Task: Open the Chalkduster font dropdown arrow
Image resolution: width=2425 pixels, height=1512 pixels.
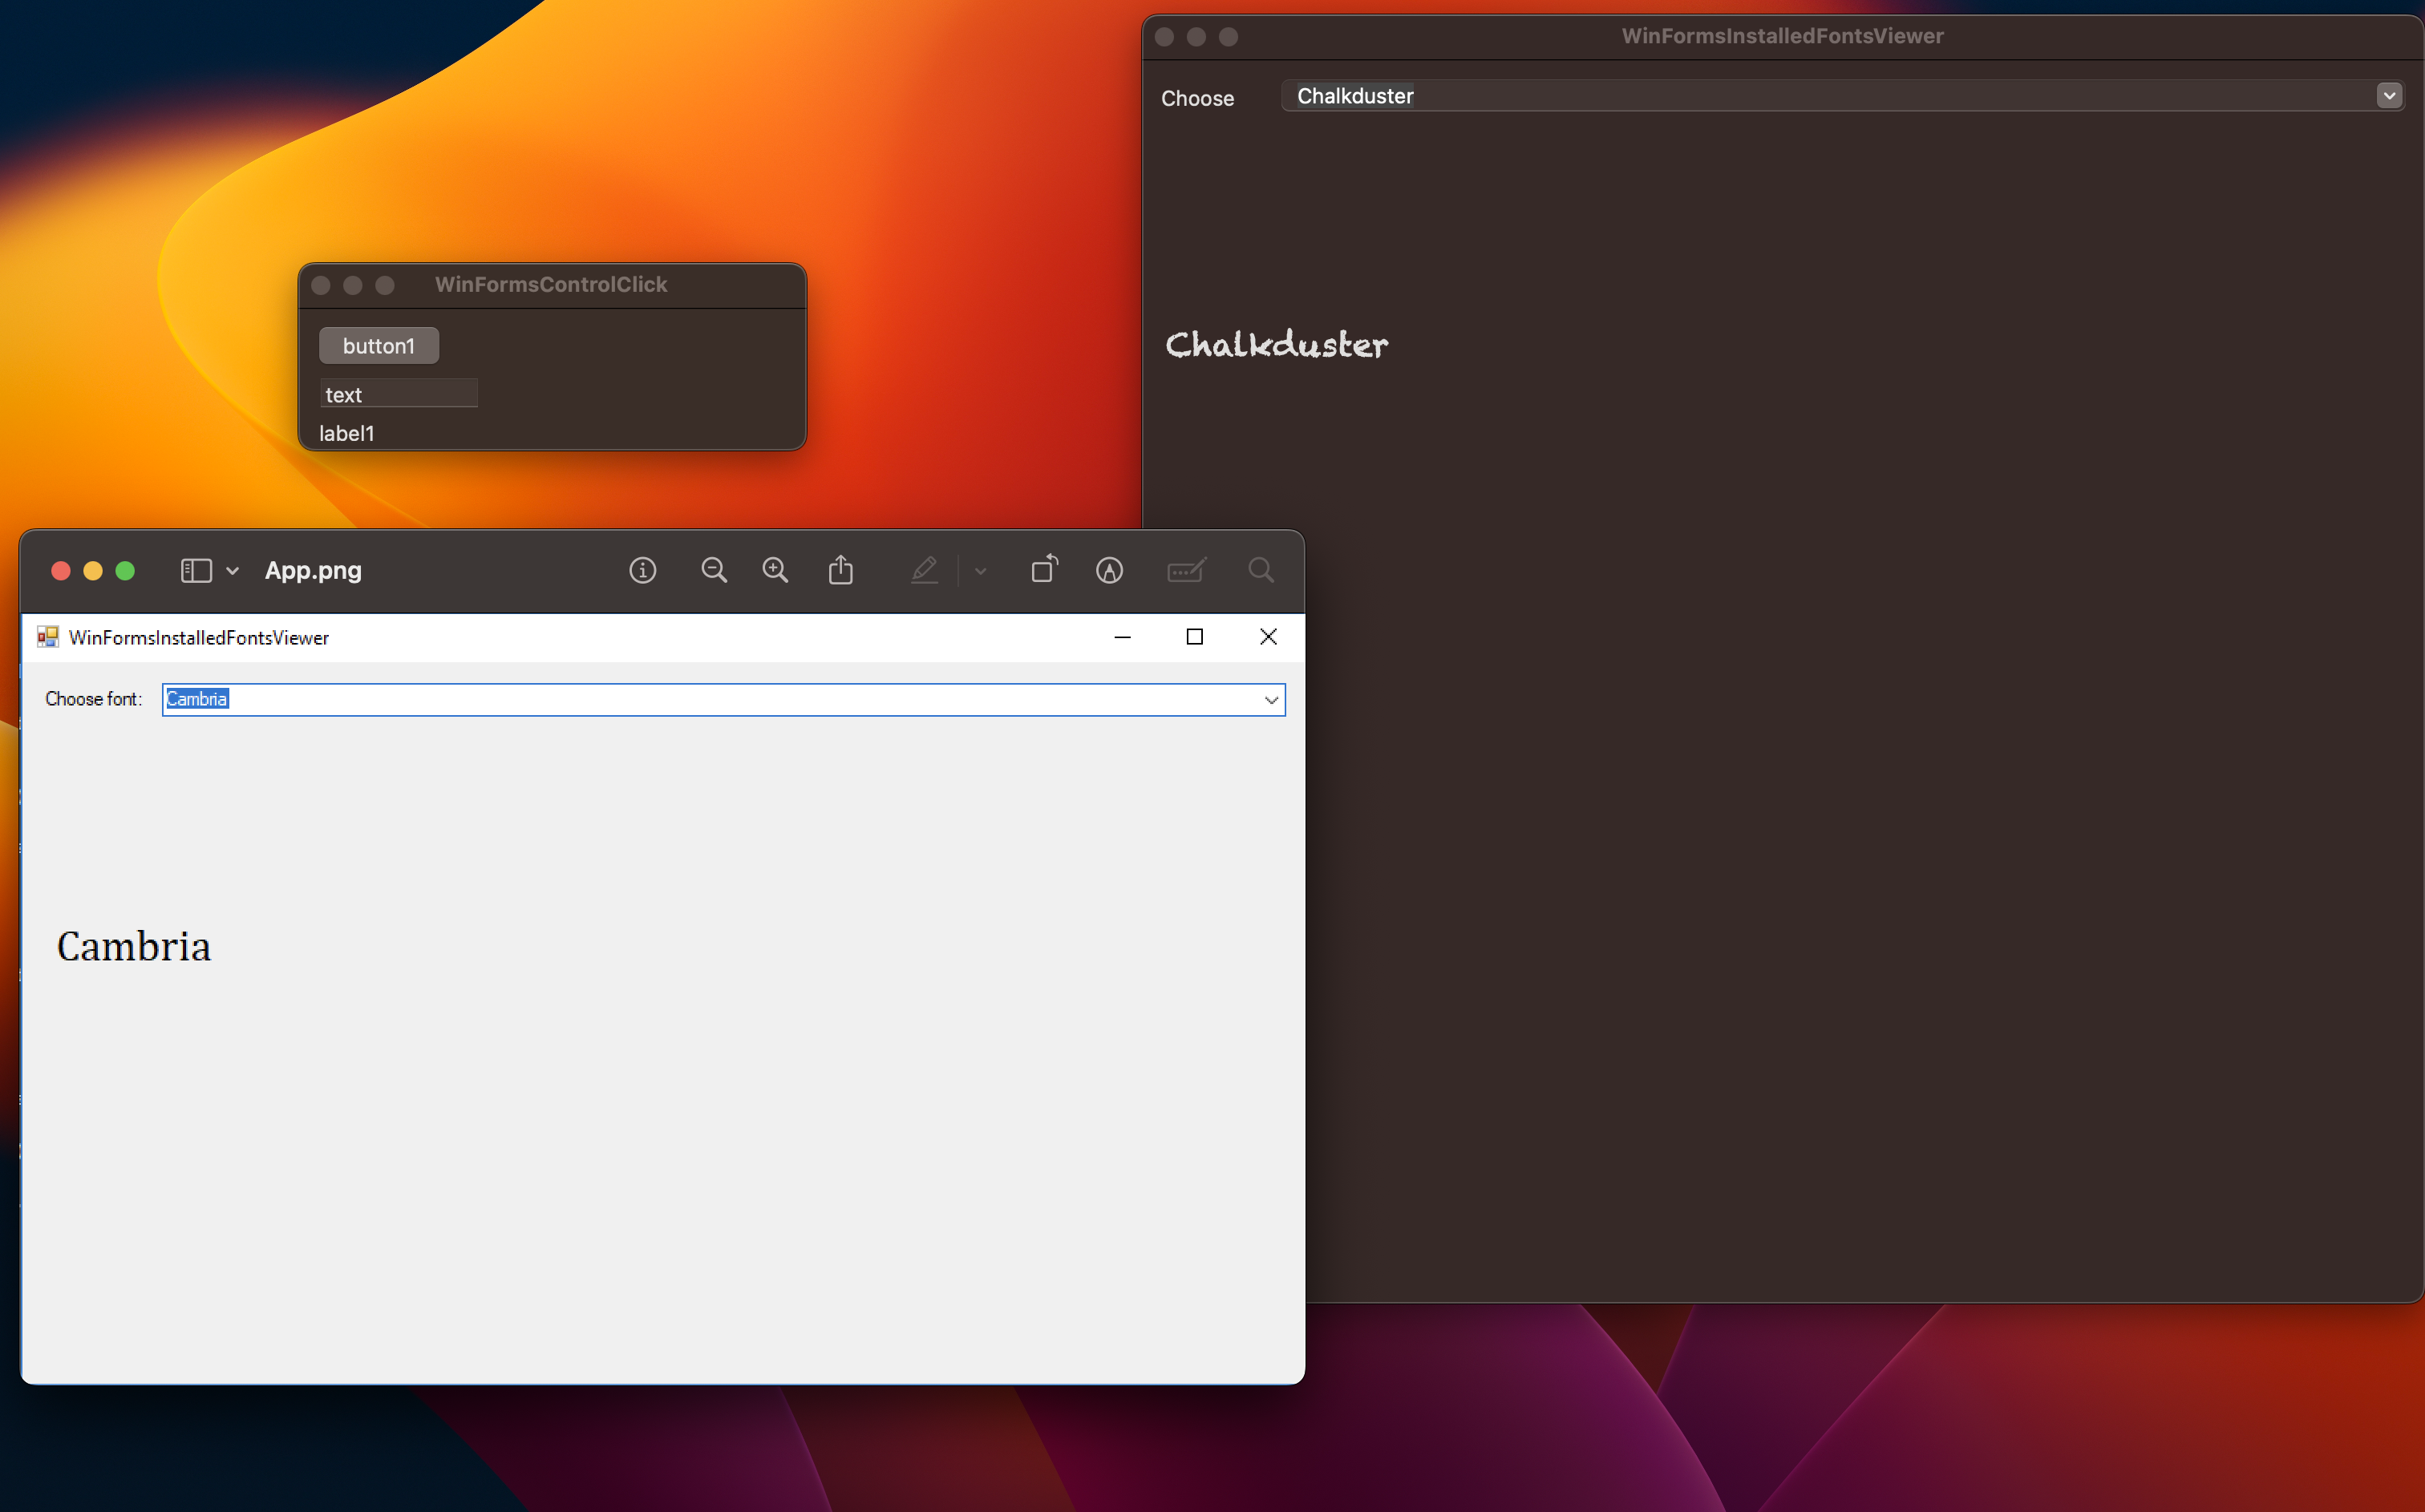Action: coord(2389,96)
